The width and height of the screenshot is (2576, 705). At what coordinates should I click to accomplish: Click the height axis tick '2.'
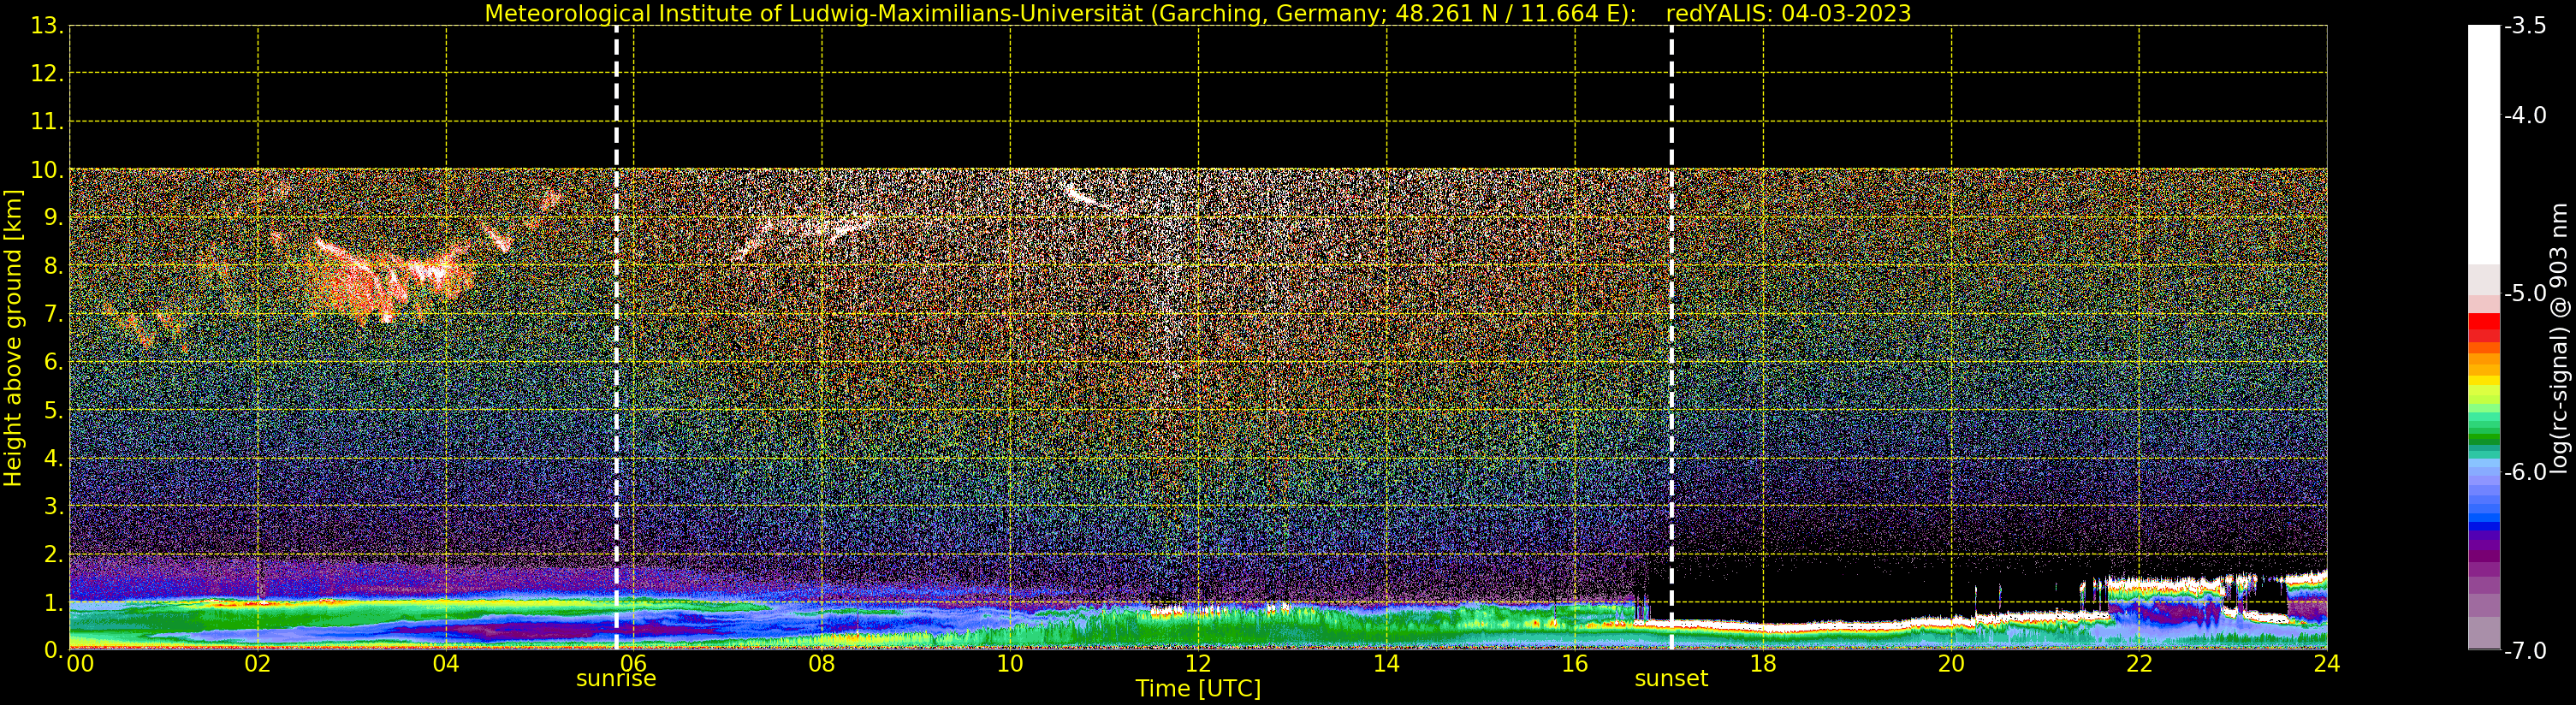point(55,554)
